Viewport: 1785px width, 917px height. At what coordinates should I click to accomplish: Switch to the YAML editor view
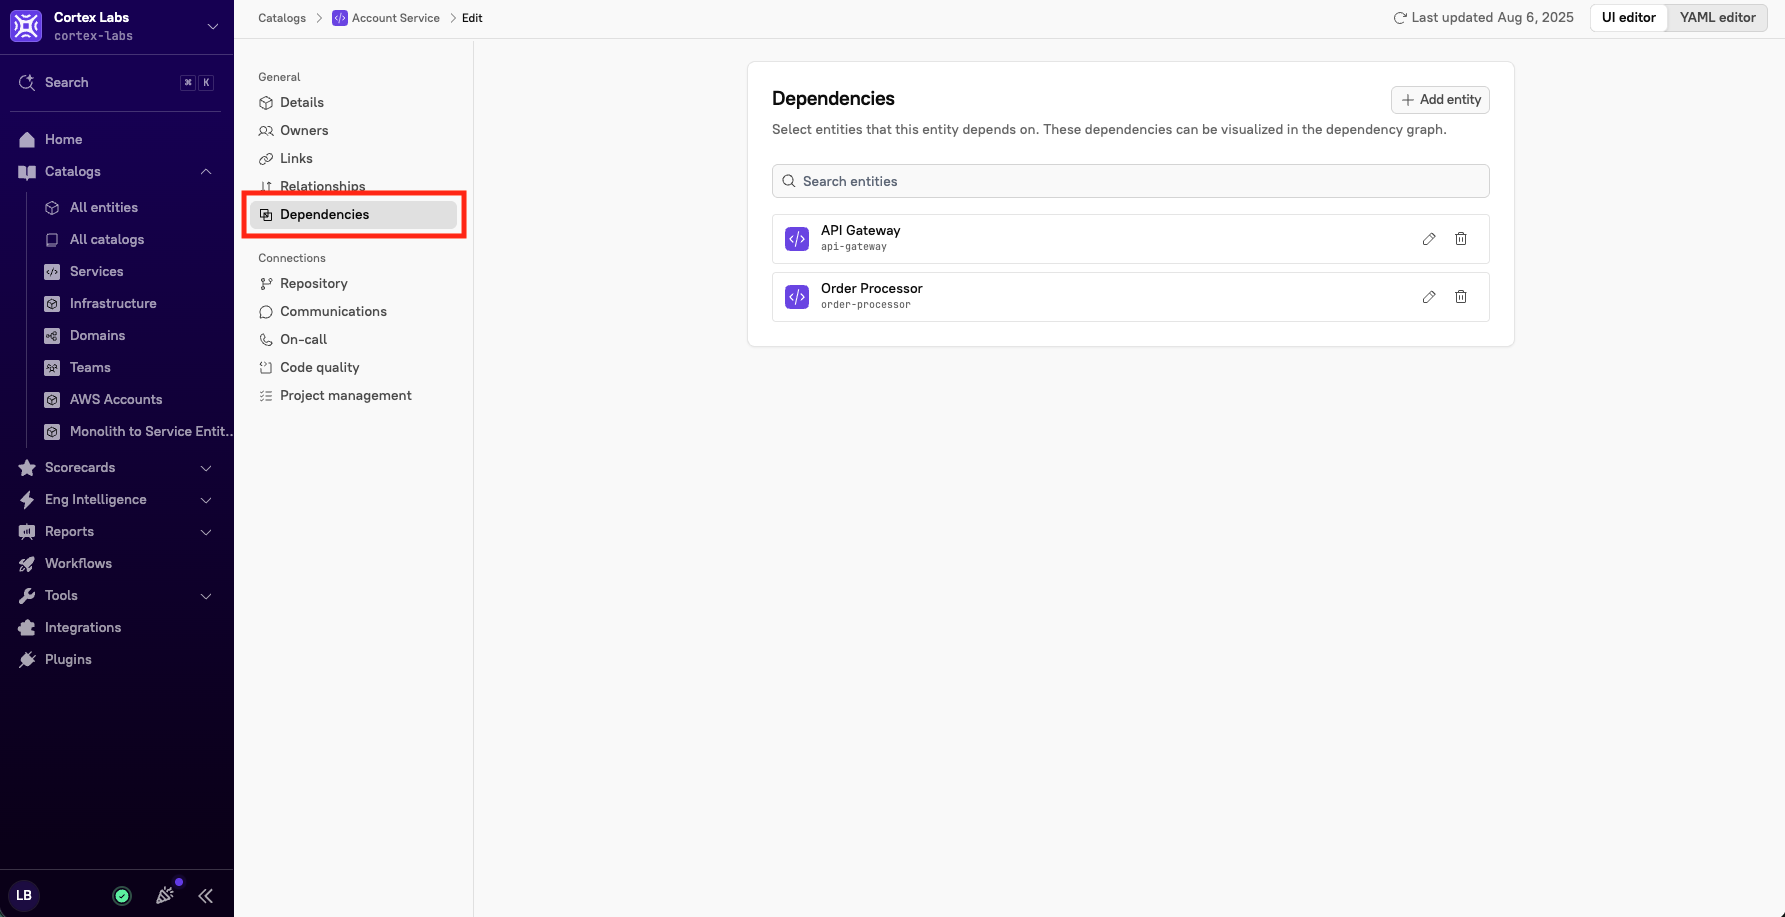coord(1717,17)
